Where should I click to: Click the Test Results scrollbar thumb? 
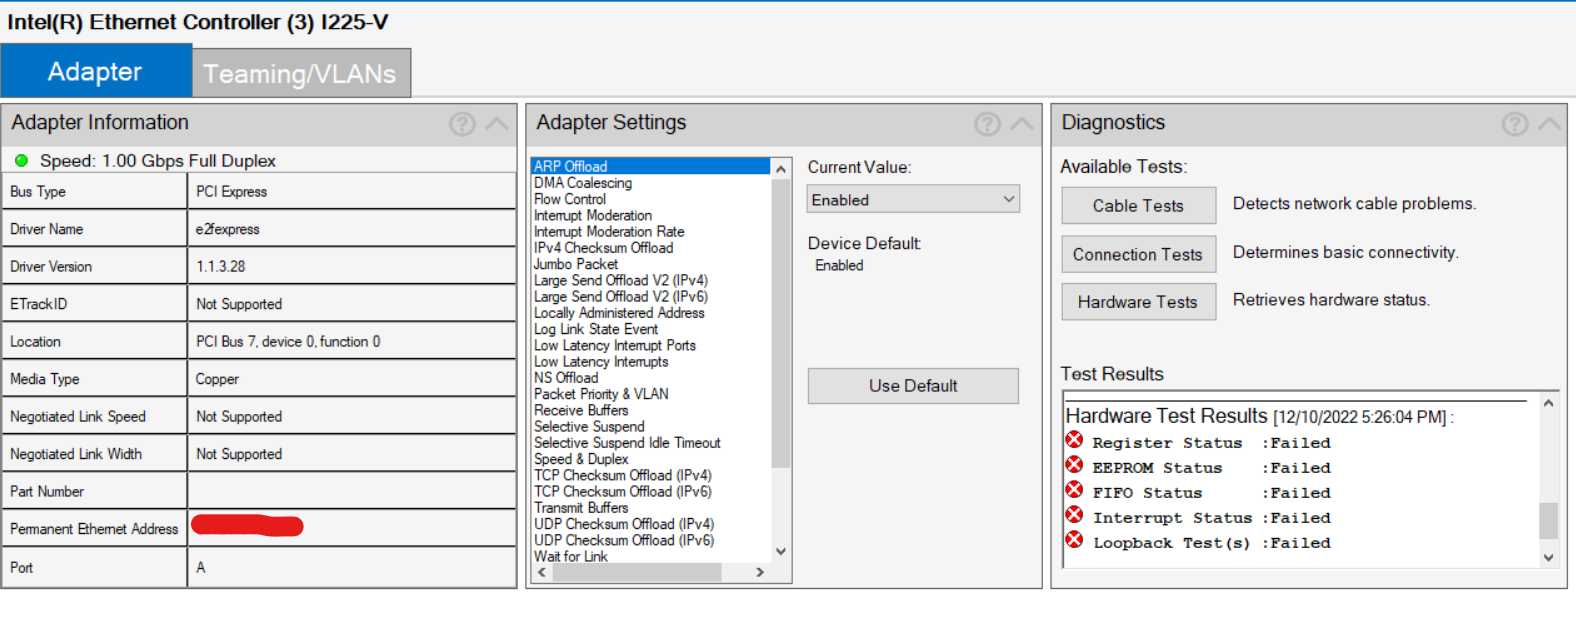coord(1548,520)
